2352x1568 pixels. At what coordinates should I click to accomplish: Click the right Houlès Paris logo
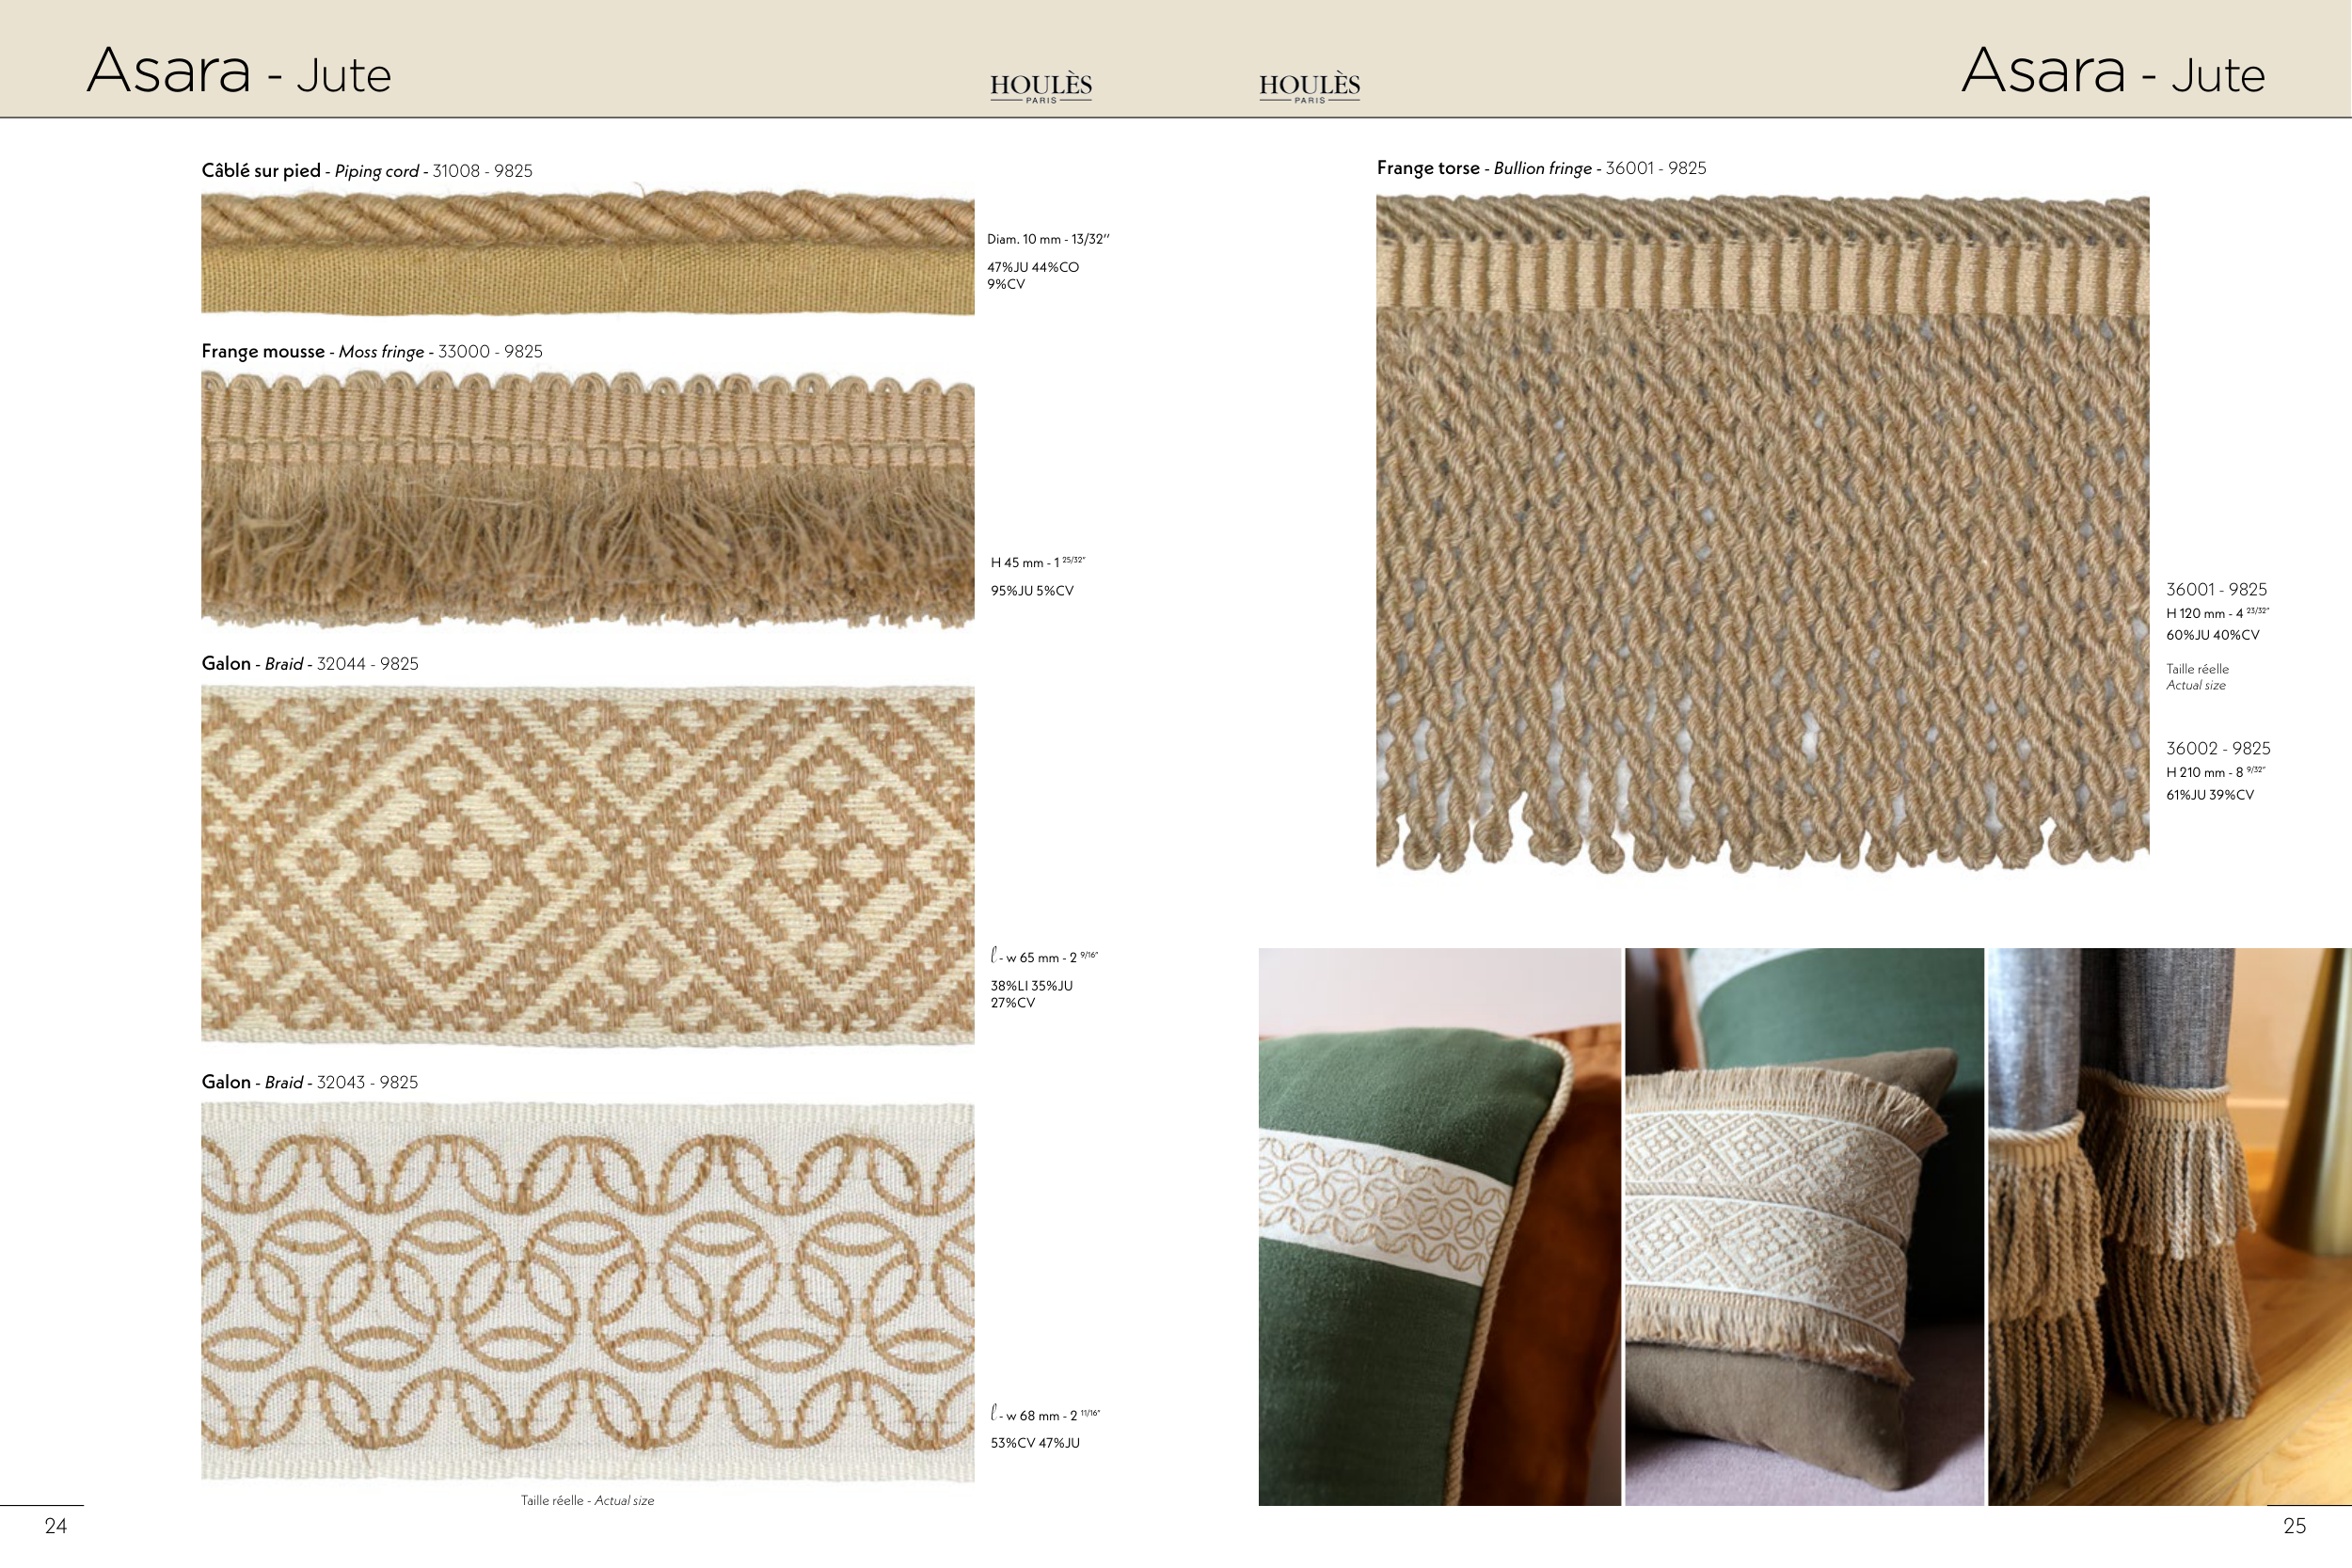point(1309,87)
